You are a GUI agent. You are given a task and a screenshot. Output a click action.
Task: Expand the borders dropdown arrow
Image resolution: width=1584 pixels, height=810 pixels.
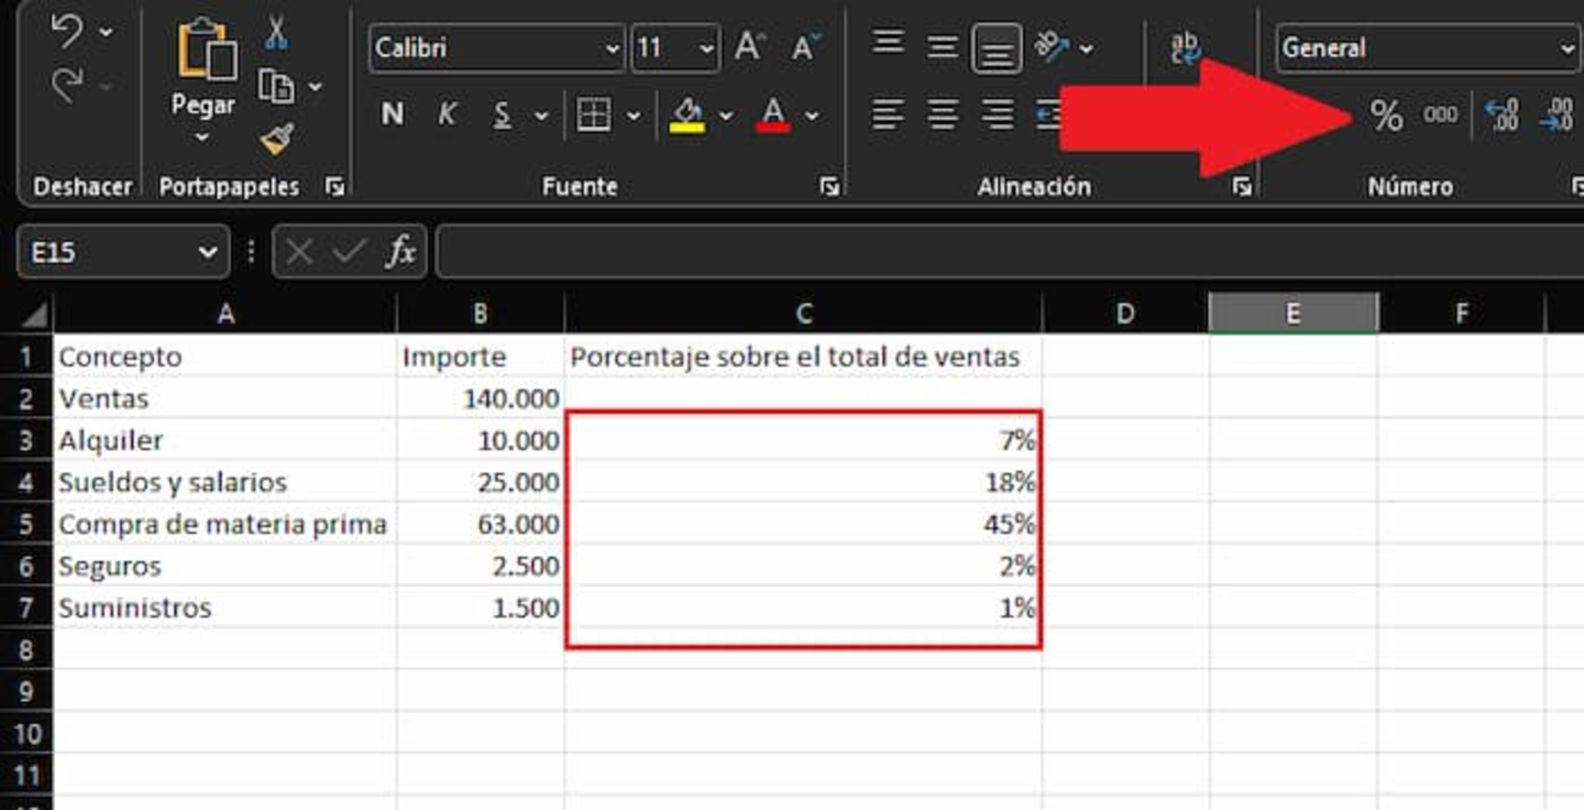pos(633,116)
